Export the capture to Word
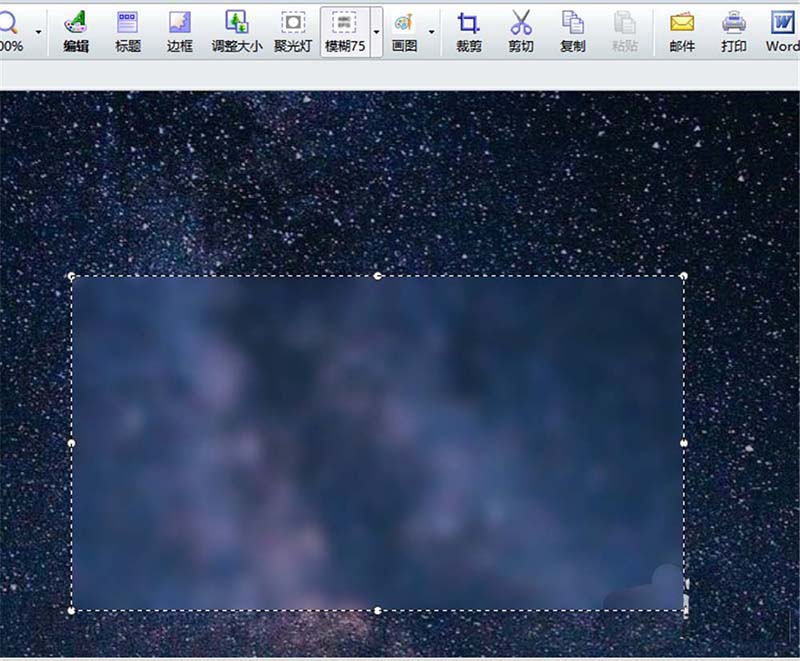This screenshot has width=800, height=661. click(782, 32)
